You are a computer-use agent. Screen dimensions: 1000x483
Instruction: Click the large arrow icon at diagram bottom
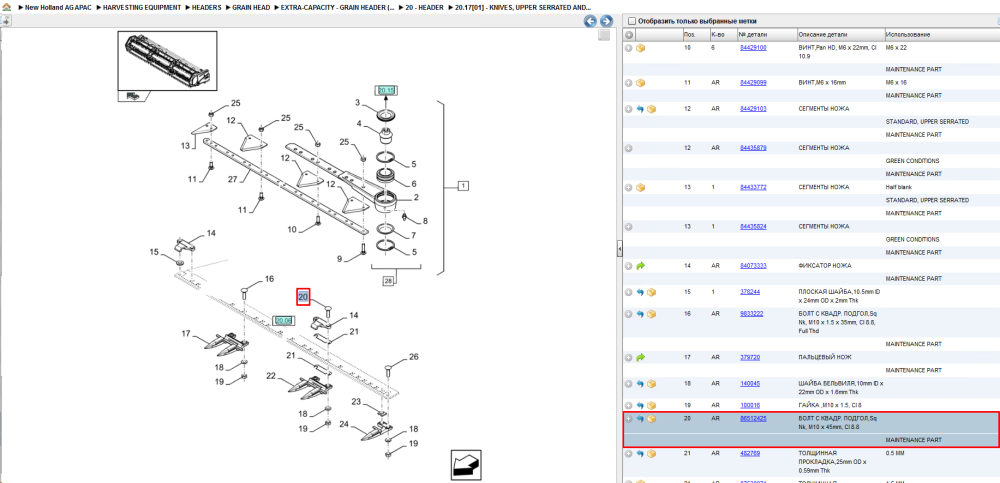click(x=465, y=464)
